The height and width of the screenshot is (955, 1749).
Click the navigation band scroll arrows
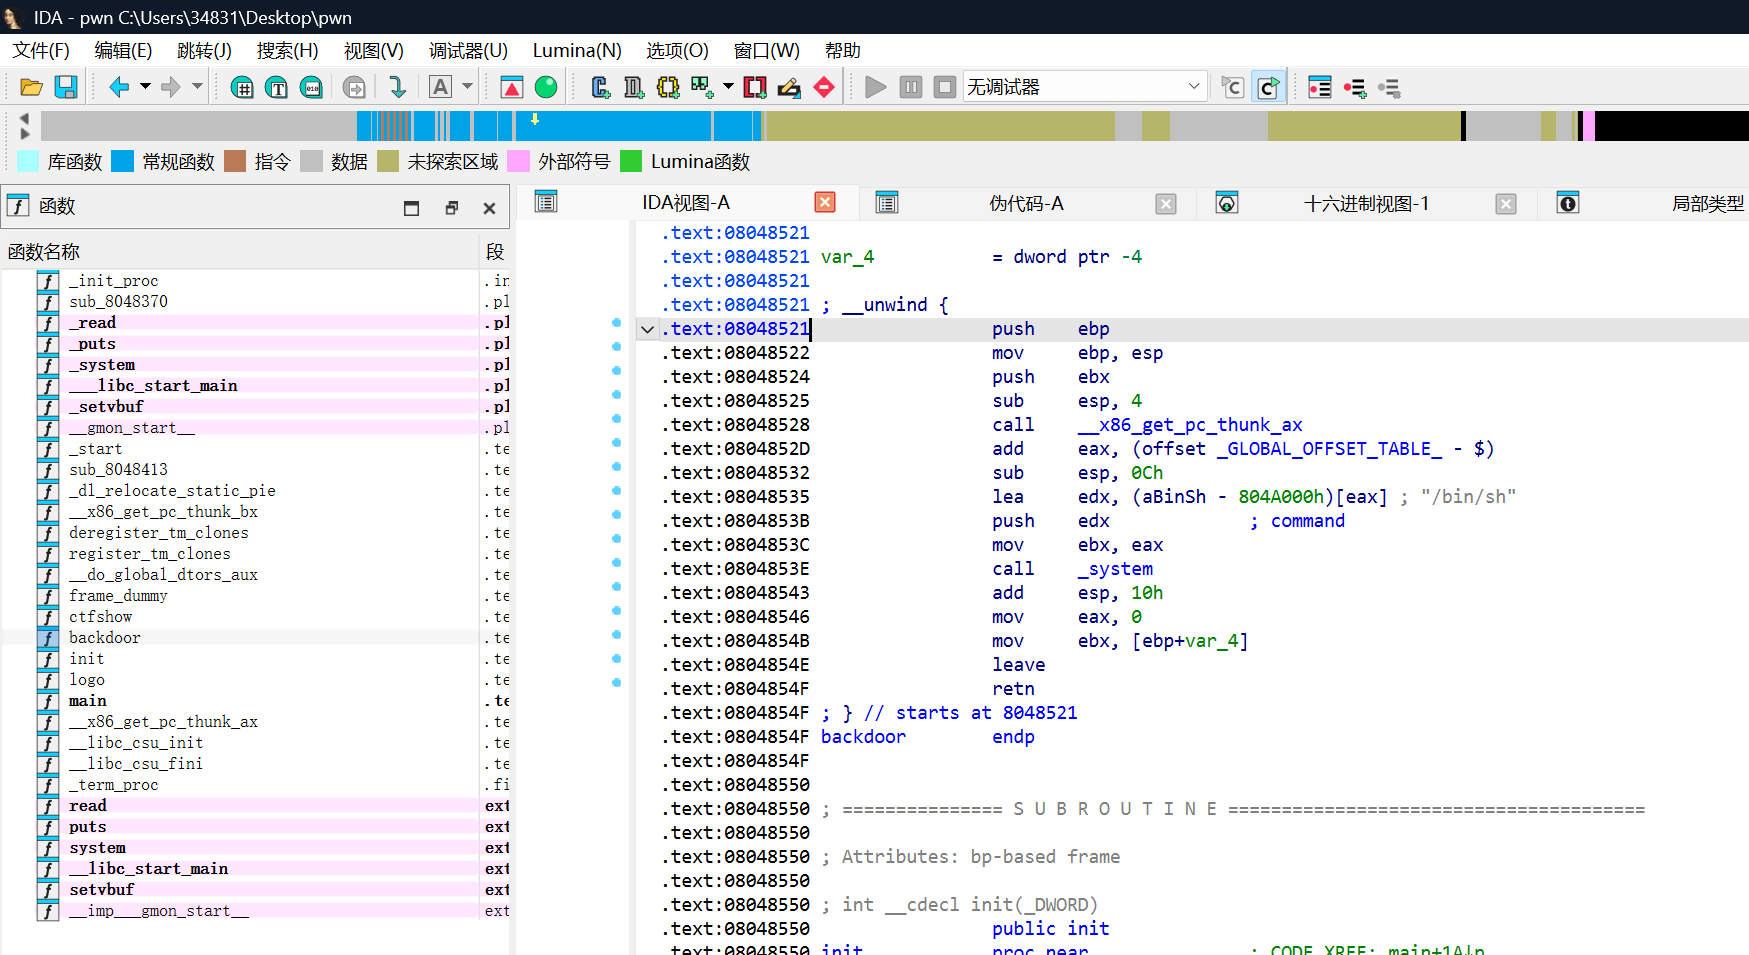(25, 126)
